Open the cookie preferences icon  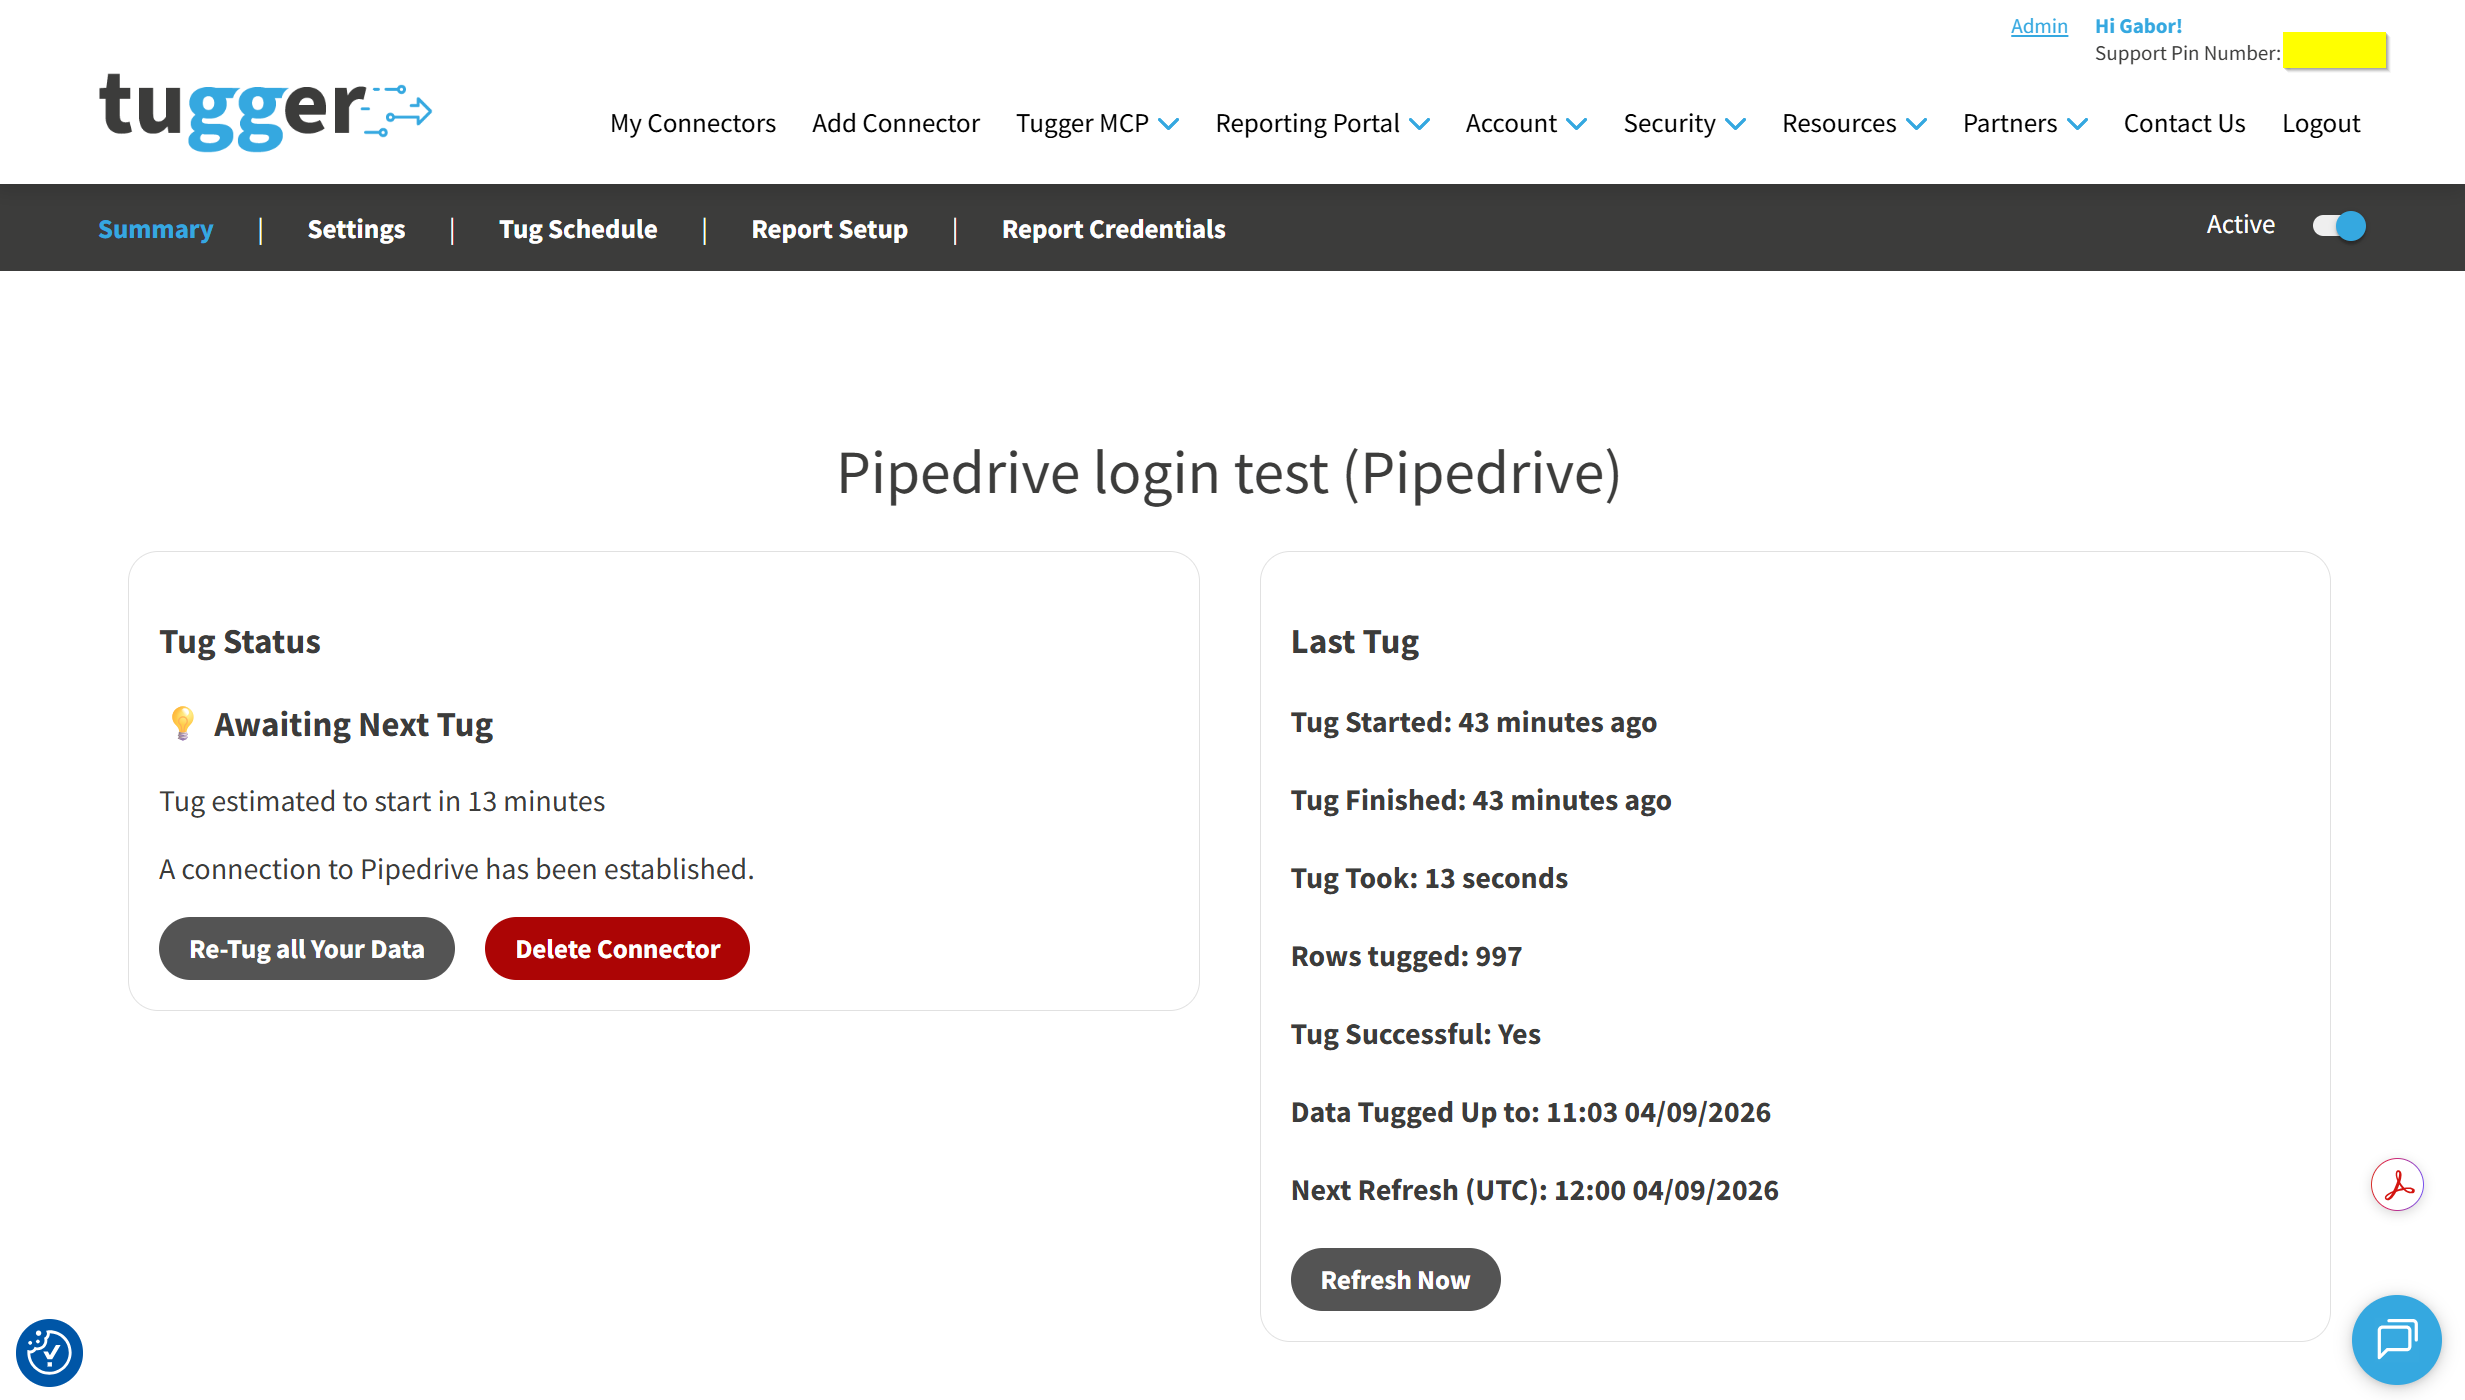[x=49, y=1353]
